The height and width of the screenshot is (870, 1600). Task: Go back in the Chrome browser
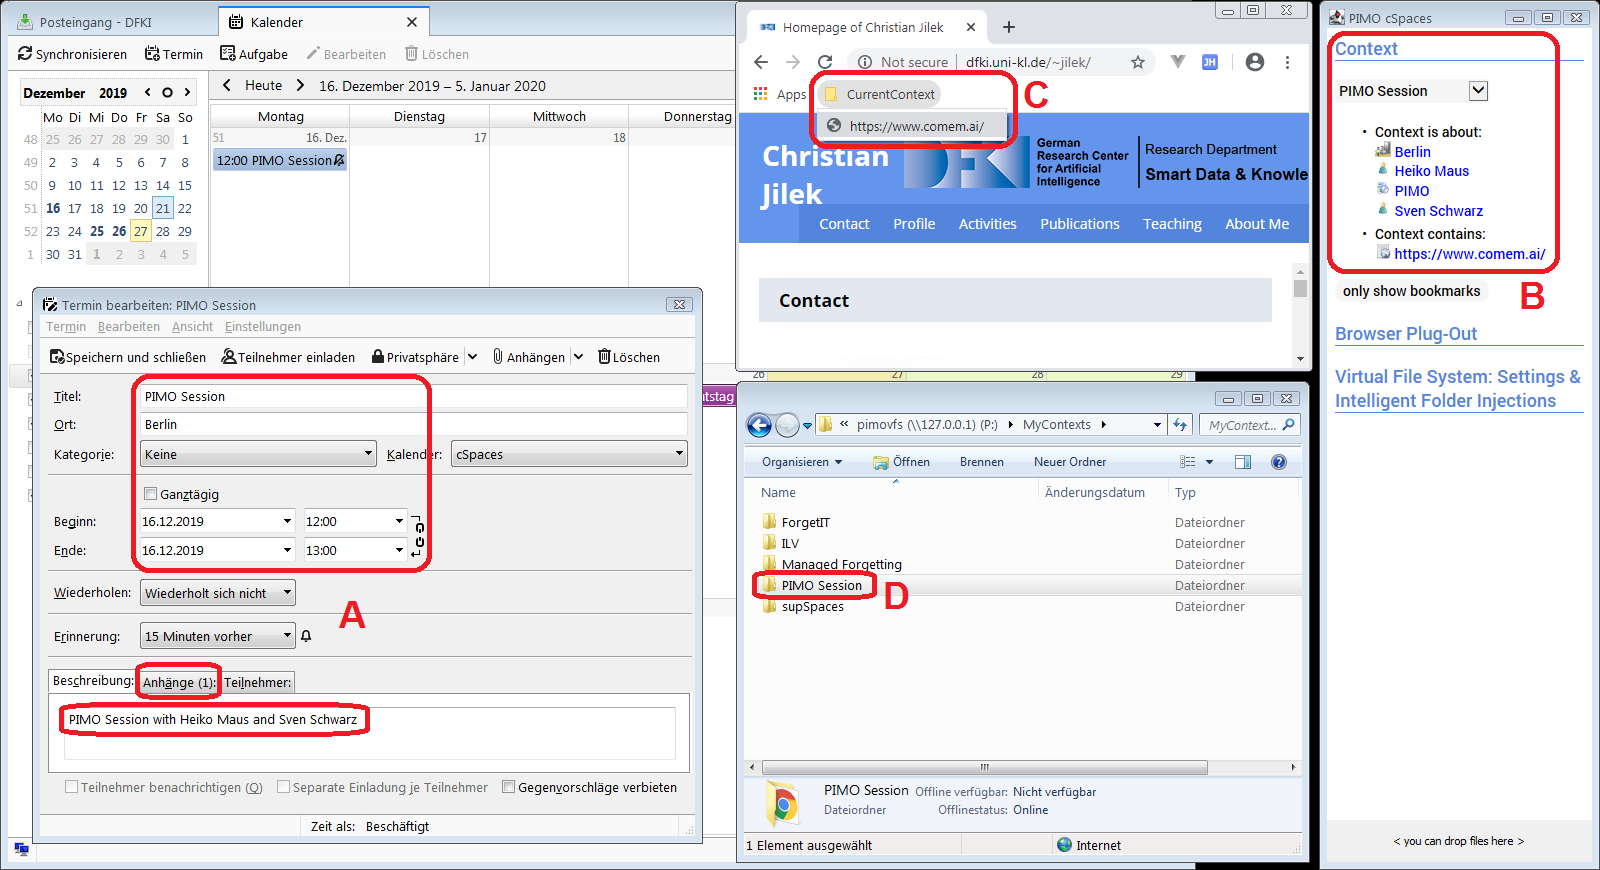click(x=761, y=62)
